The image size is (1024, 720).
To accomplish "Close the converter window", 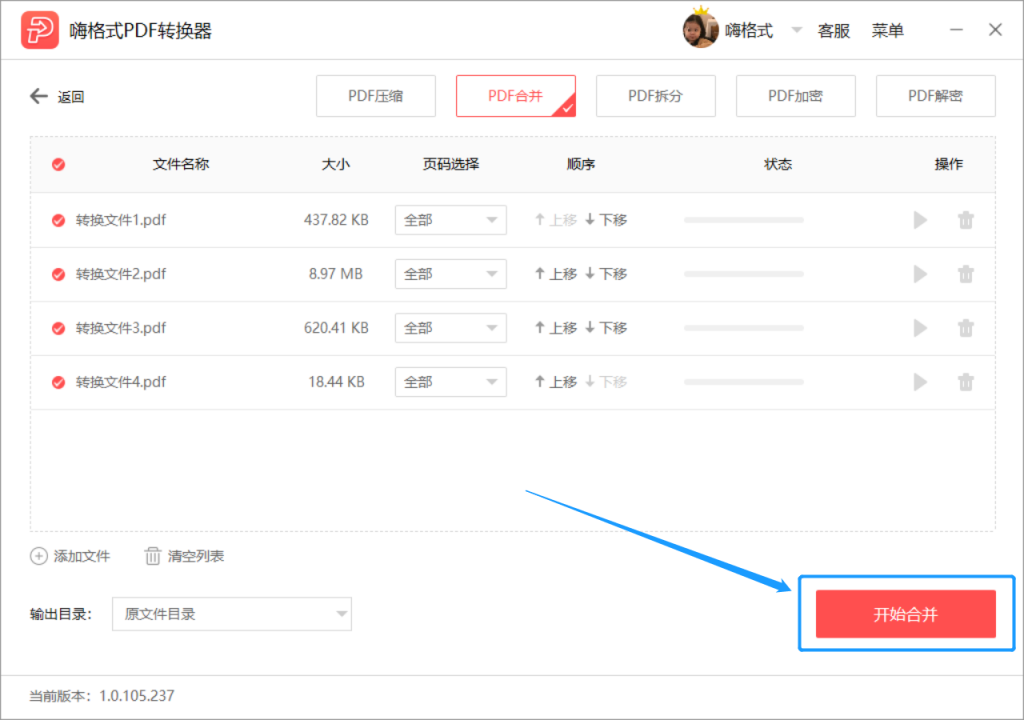I will [995, 30].
